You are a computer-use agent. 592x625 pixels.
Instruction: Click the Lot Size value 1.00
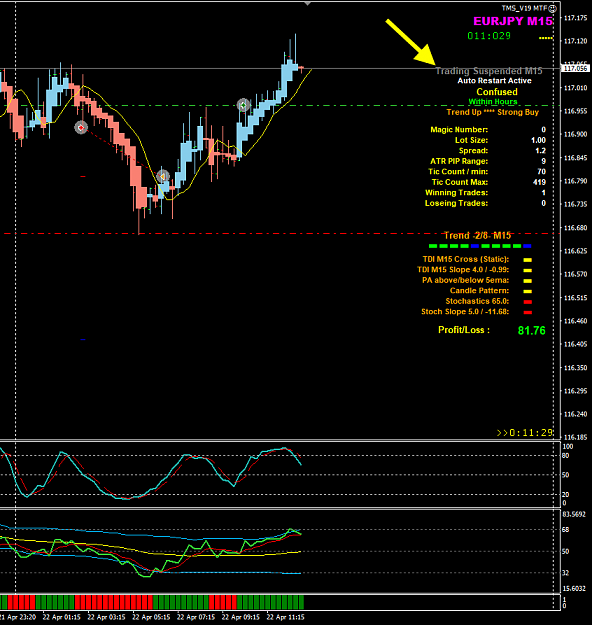pyautogui.click(x=538, y=140)
